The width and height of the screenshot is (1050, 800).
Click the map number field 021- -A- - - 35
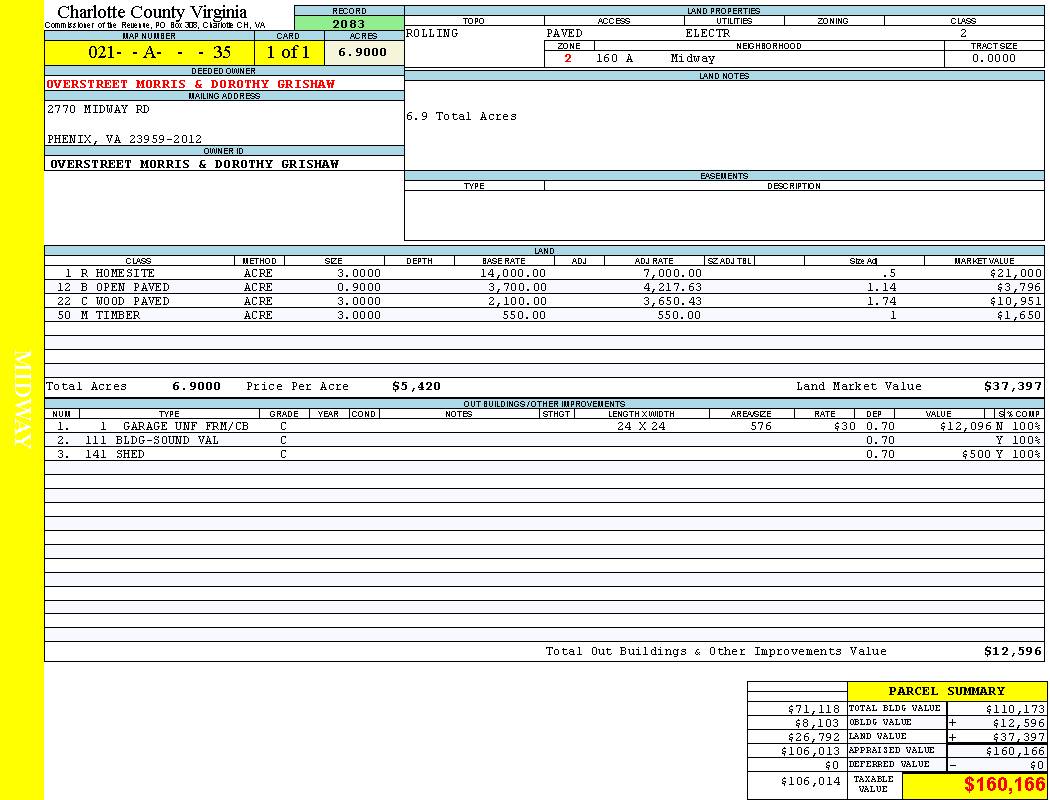(x=149, y=53)
